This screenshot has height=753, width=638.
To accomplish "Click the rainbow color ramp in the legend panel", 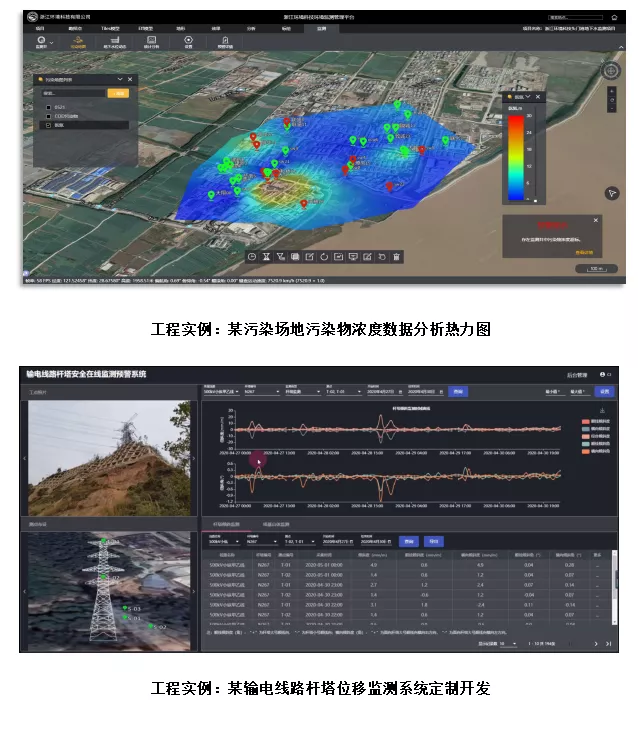I will tap(516, 157).
